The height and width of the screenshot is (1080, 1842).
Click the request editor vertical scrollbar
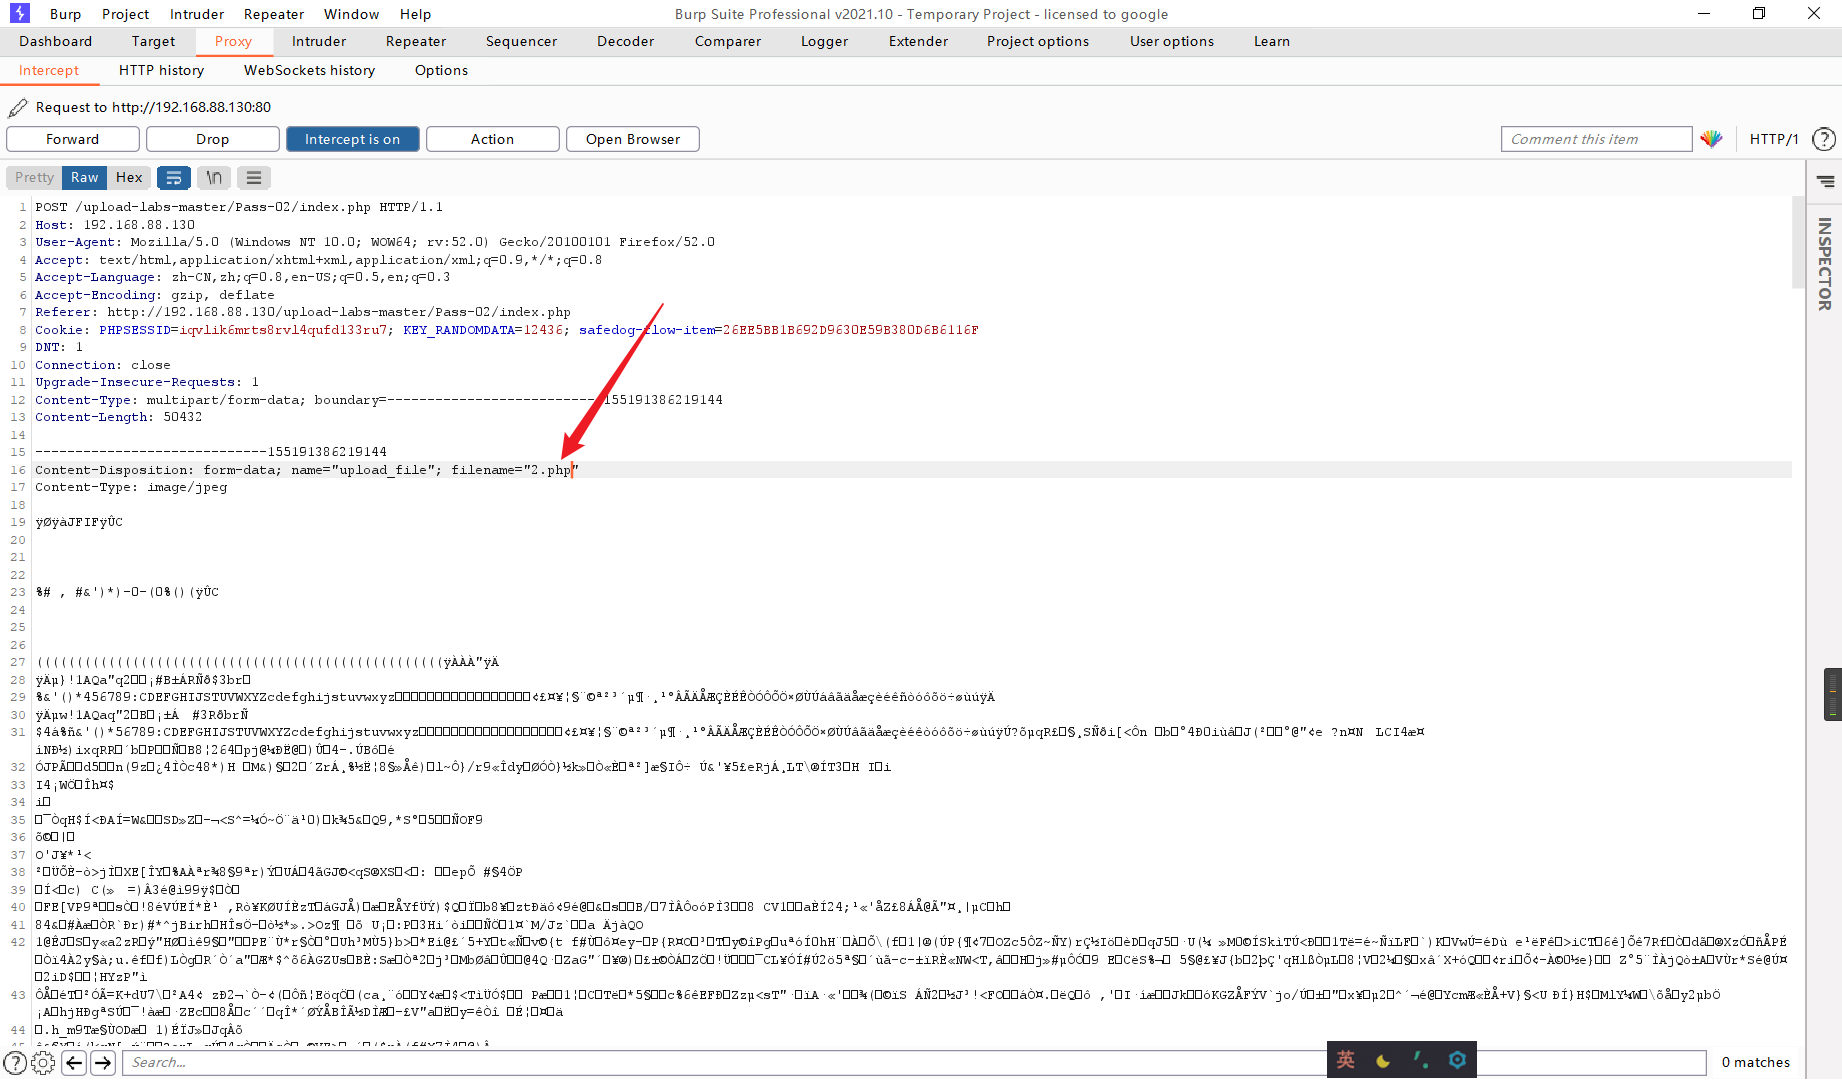pos(1798,244)
